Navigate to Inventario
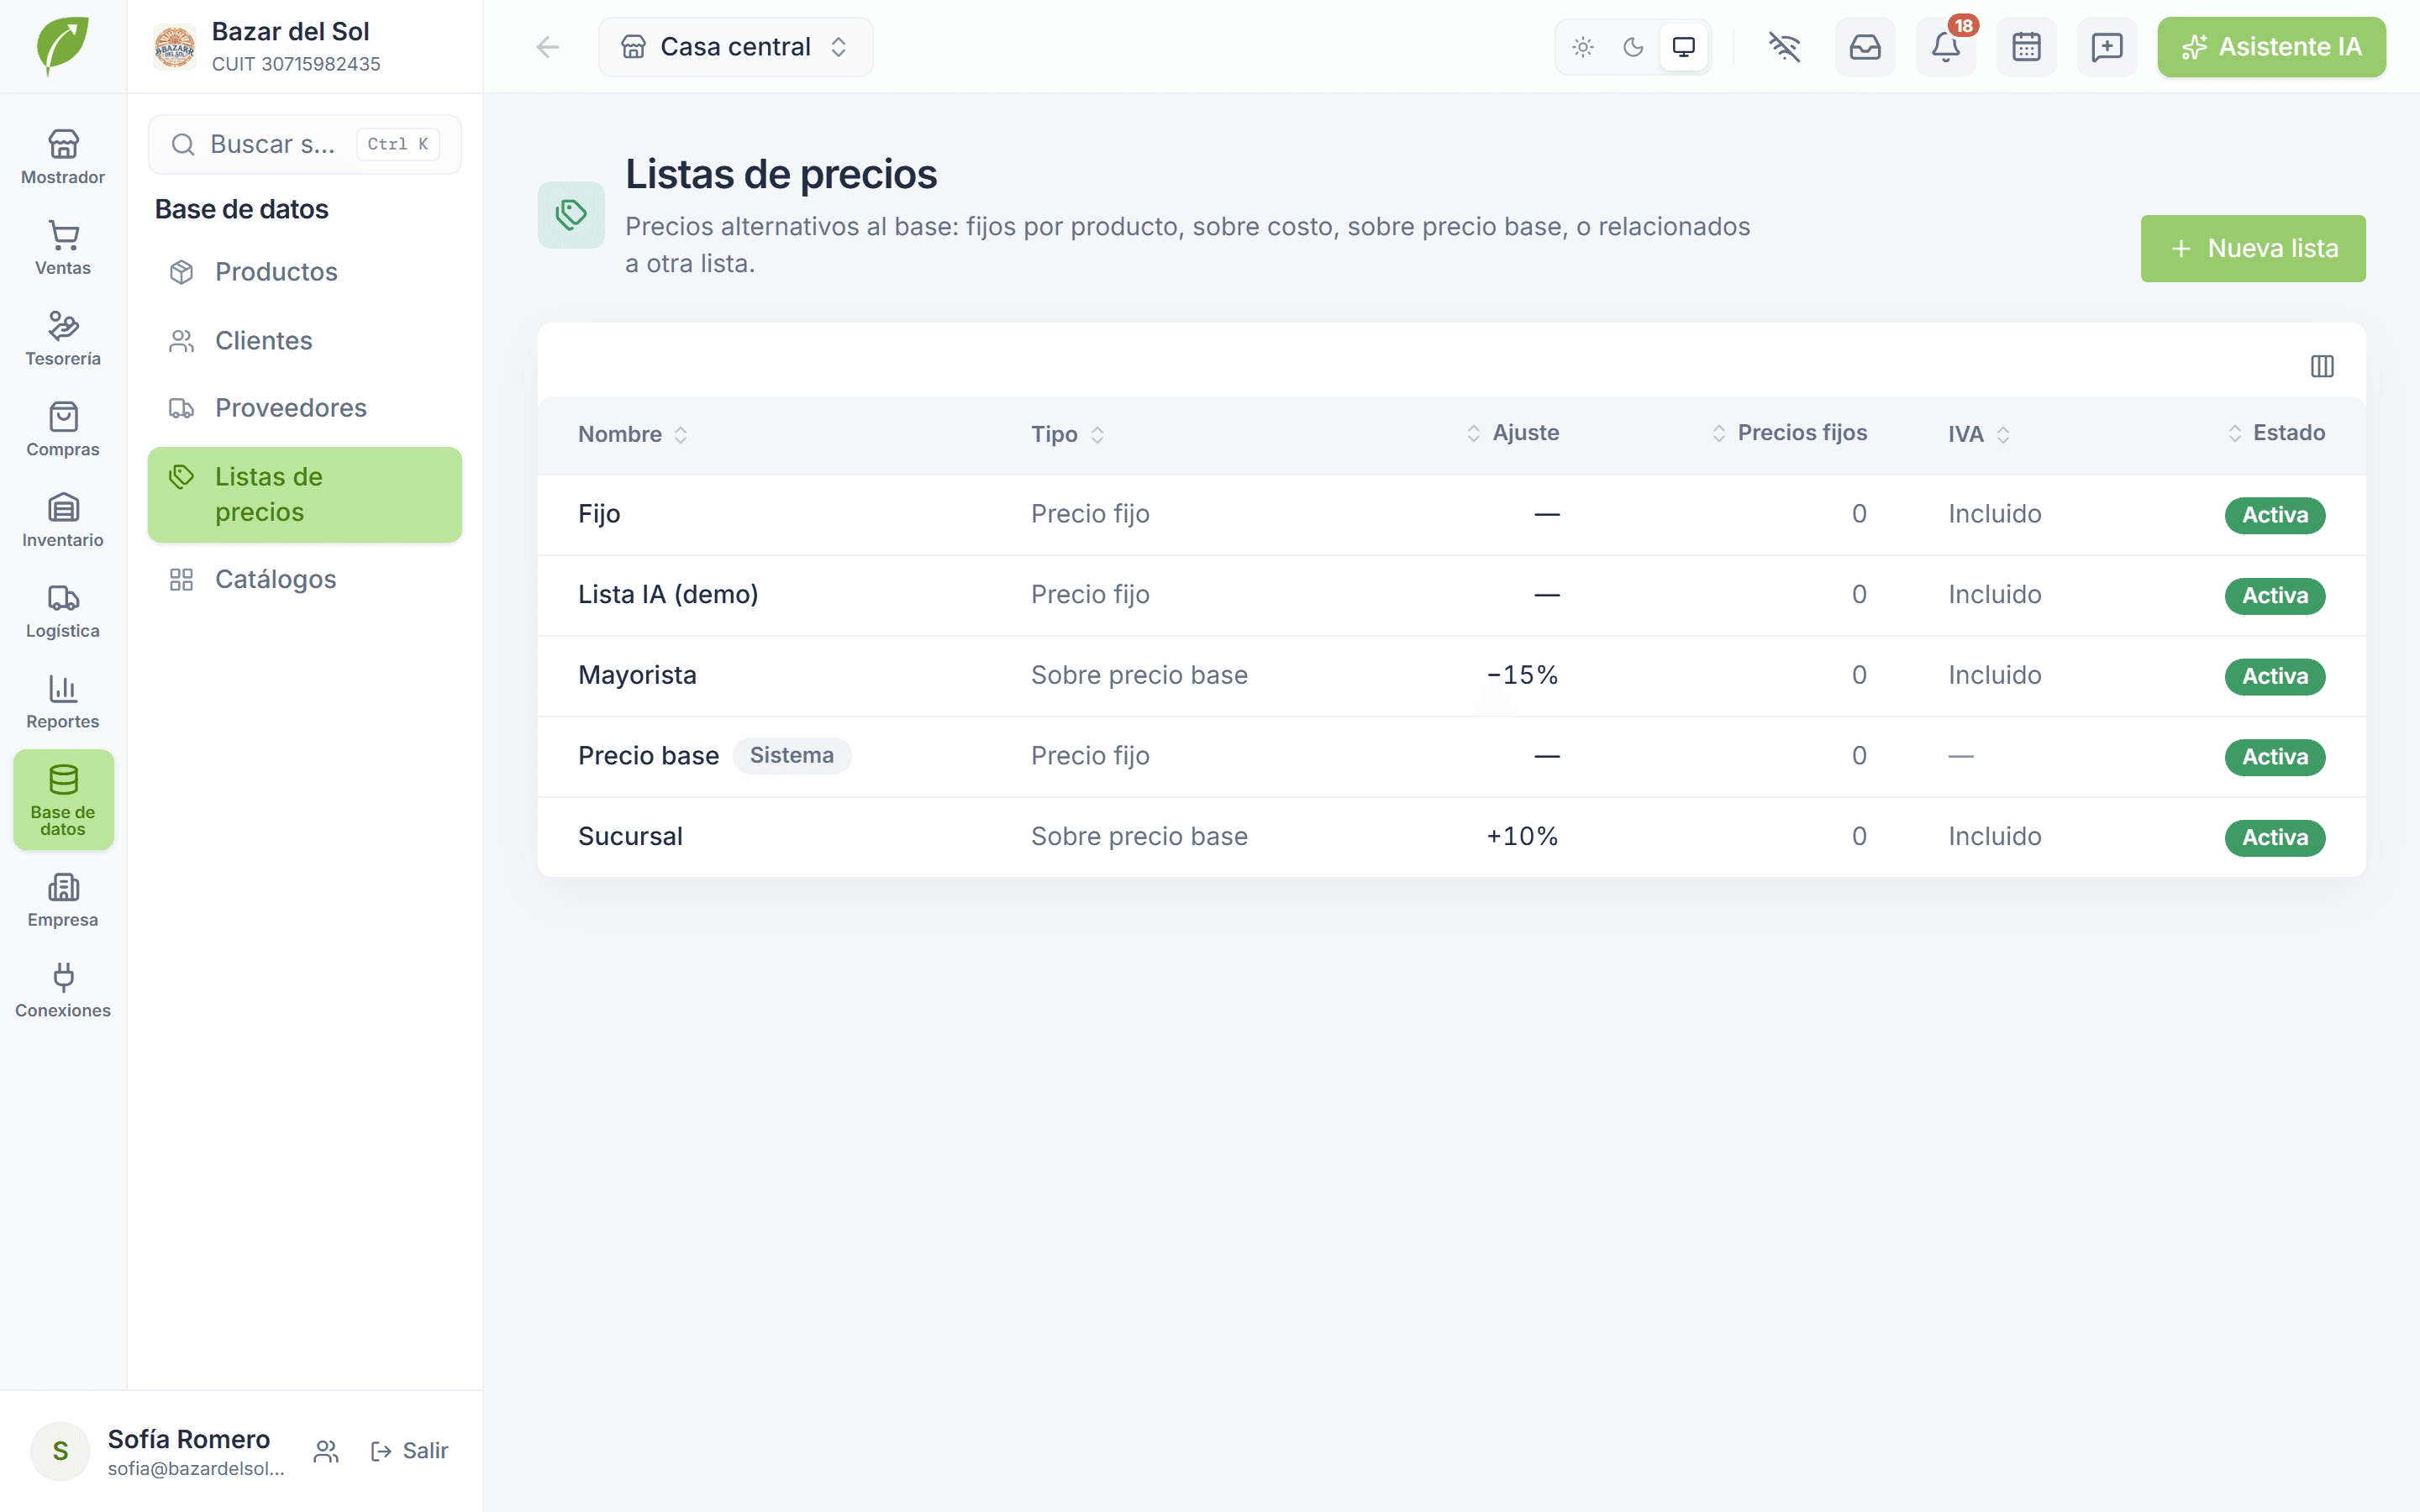 click(63, 520)
